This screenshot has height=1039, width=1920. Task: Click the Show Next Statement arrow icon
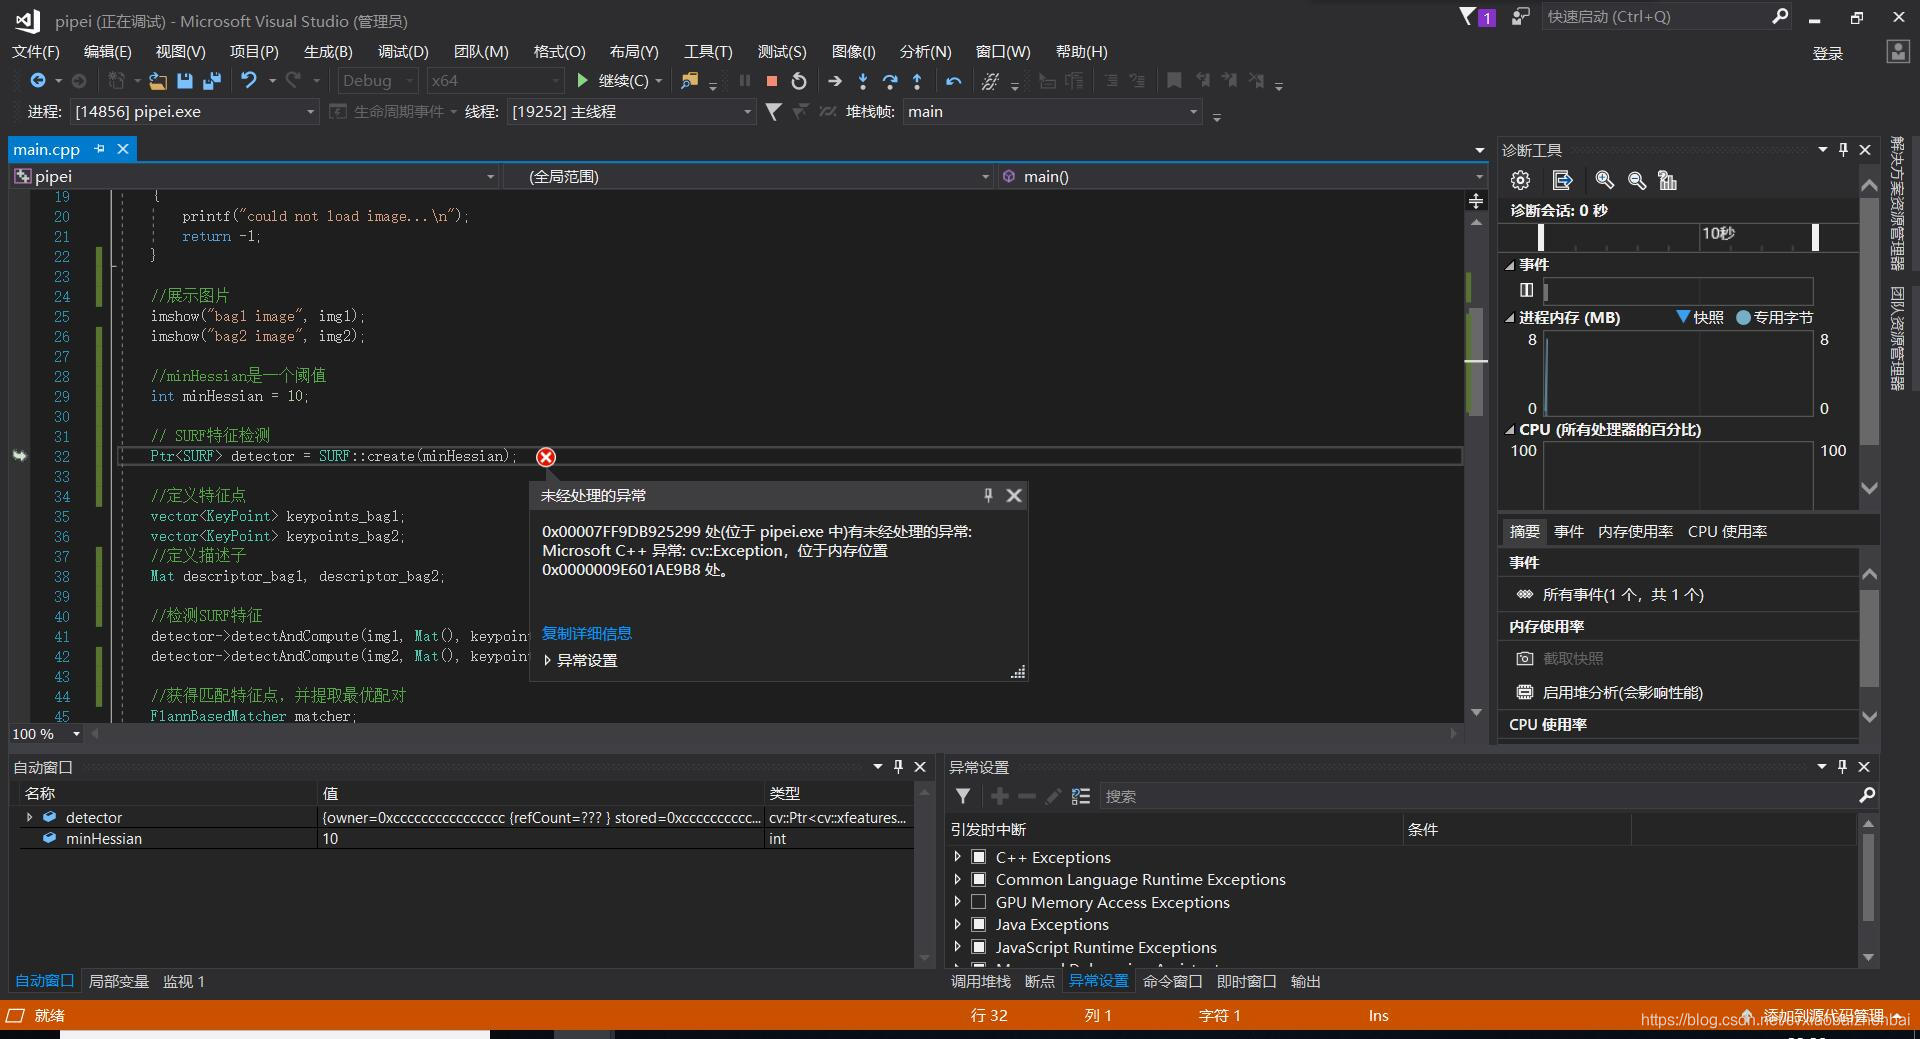(x=835, y=81)
